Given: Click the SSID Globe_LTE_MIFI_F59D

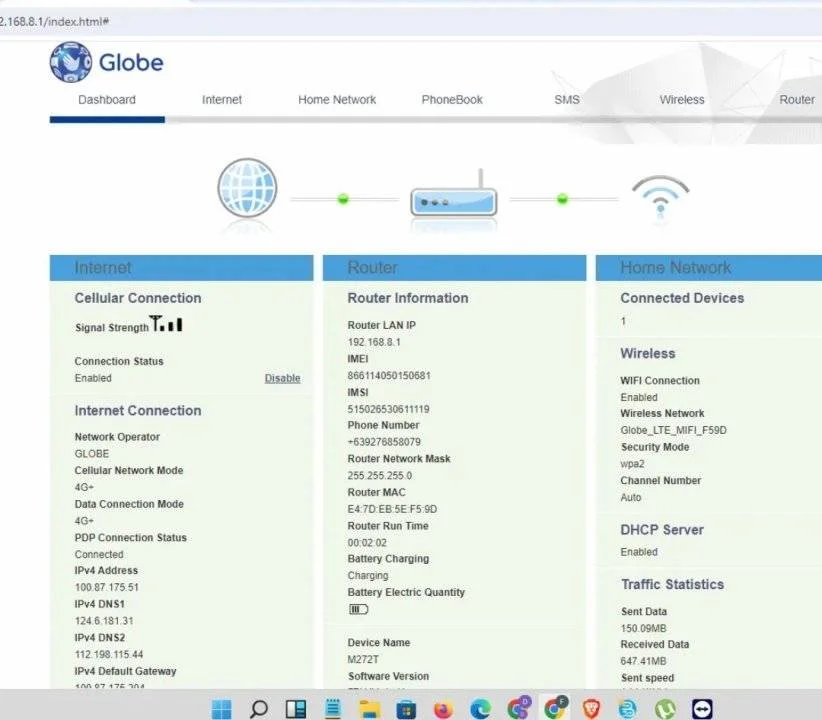Looking at the screenshot, I should tap(674, 430).
